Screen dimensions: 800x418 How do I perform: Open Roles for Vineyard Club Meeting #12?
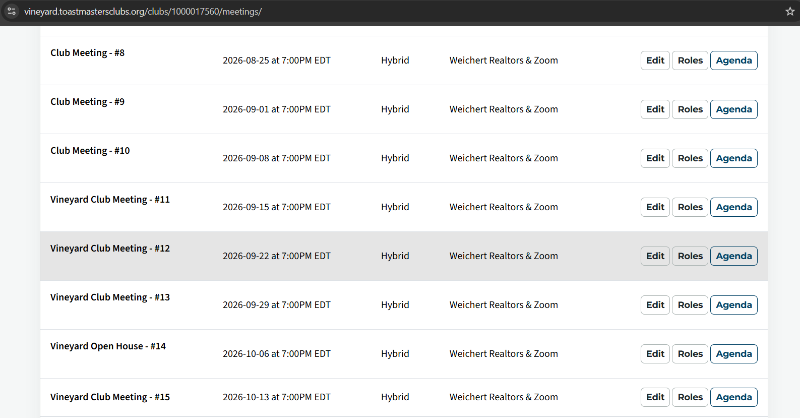(x=690, y=256)
